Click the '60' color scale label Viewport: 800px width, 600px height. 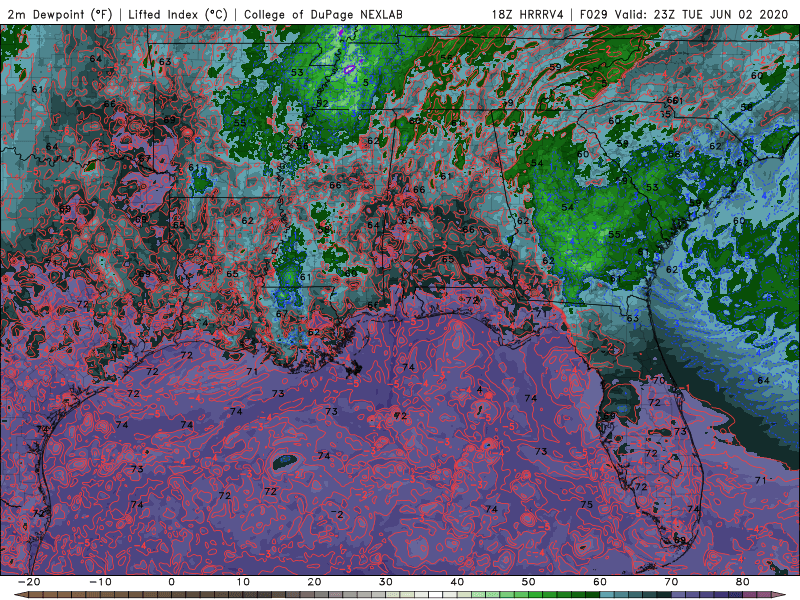[x=600, y=582]
